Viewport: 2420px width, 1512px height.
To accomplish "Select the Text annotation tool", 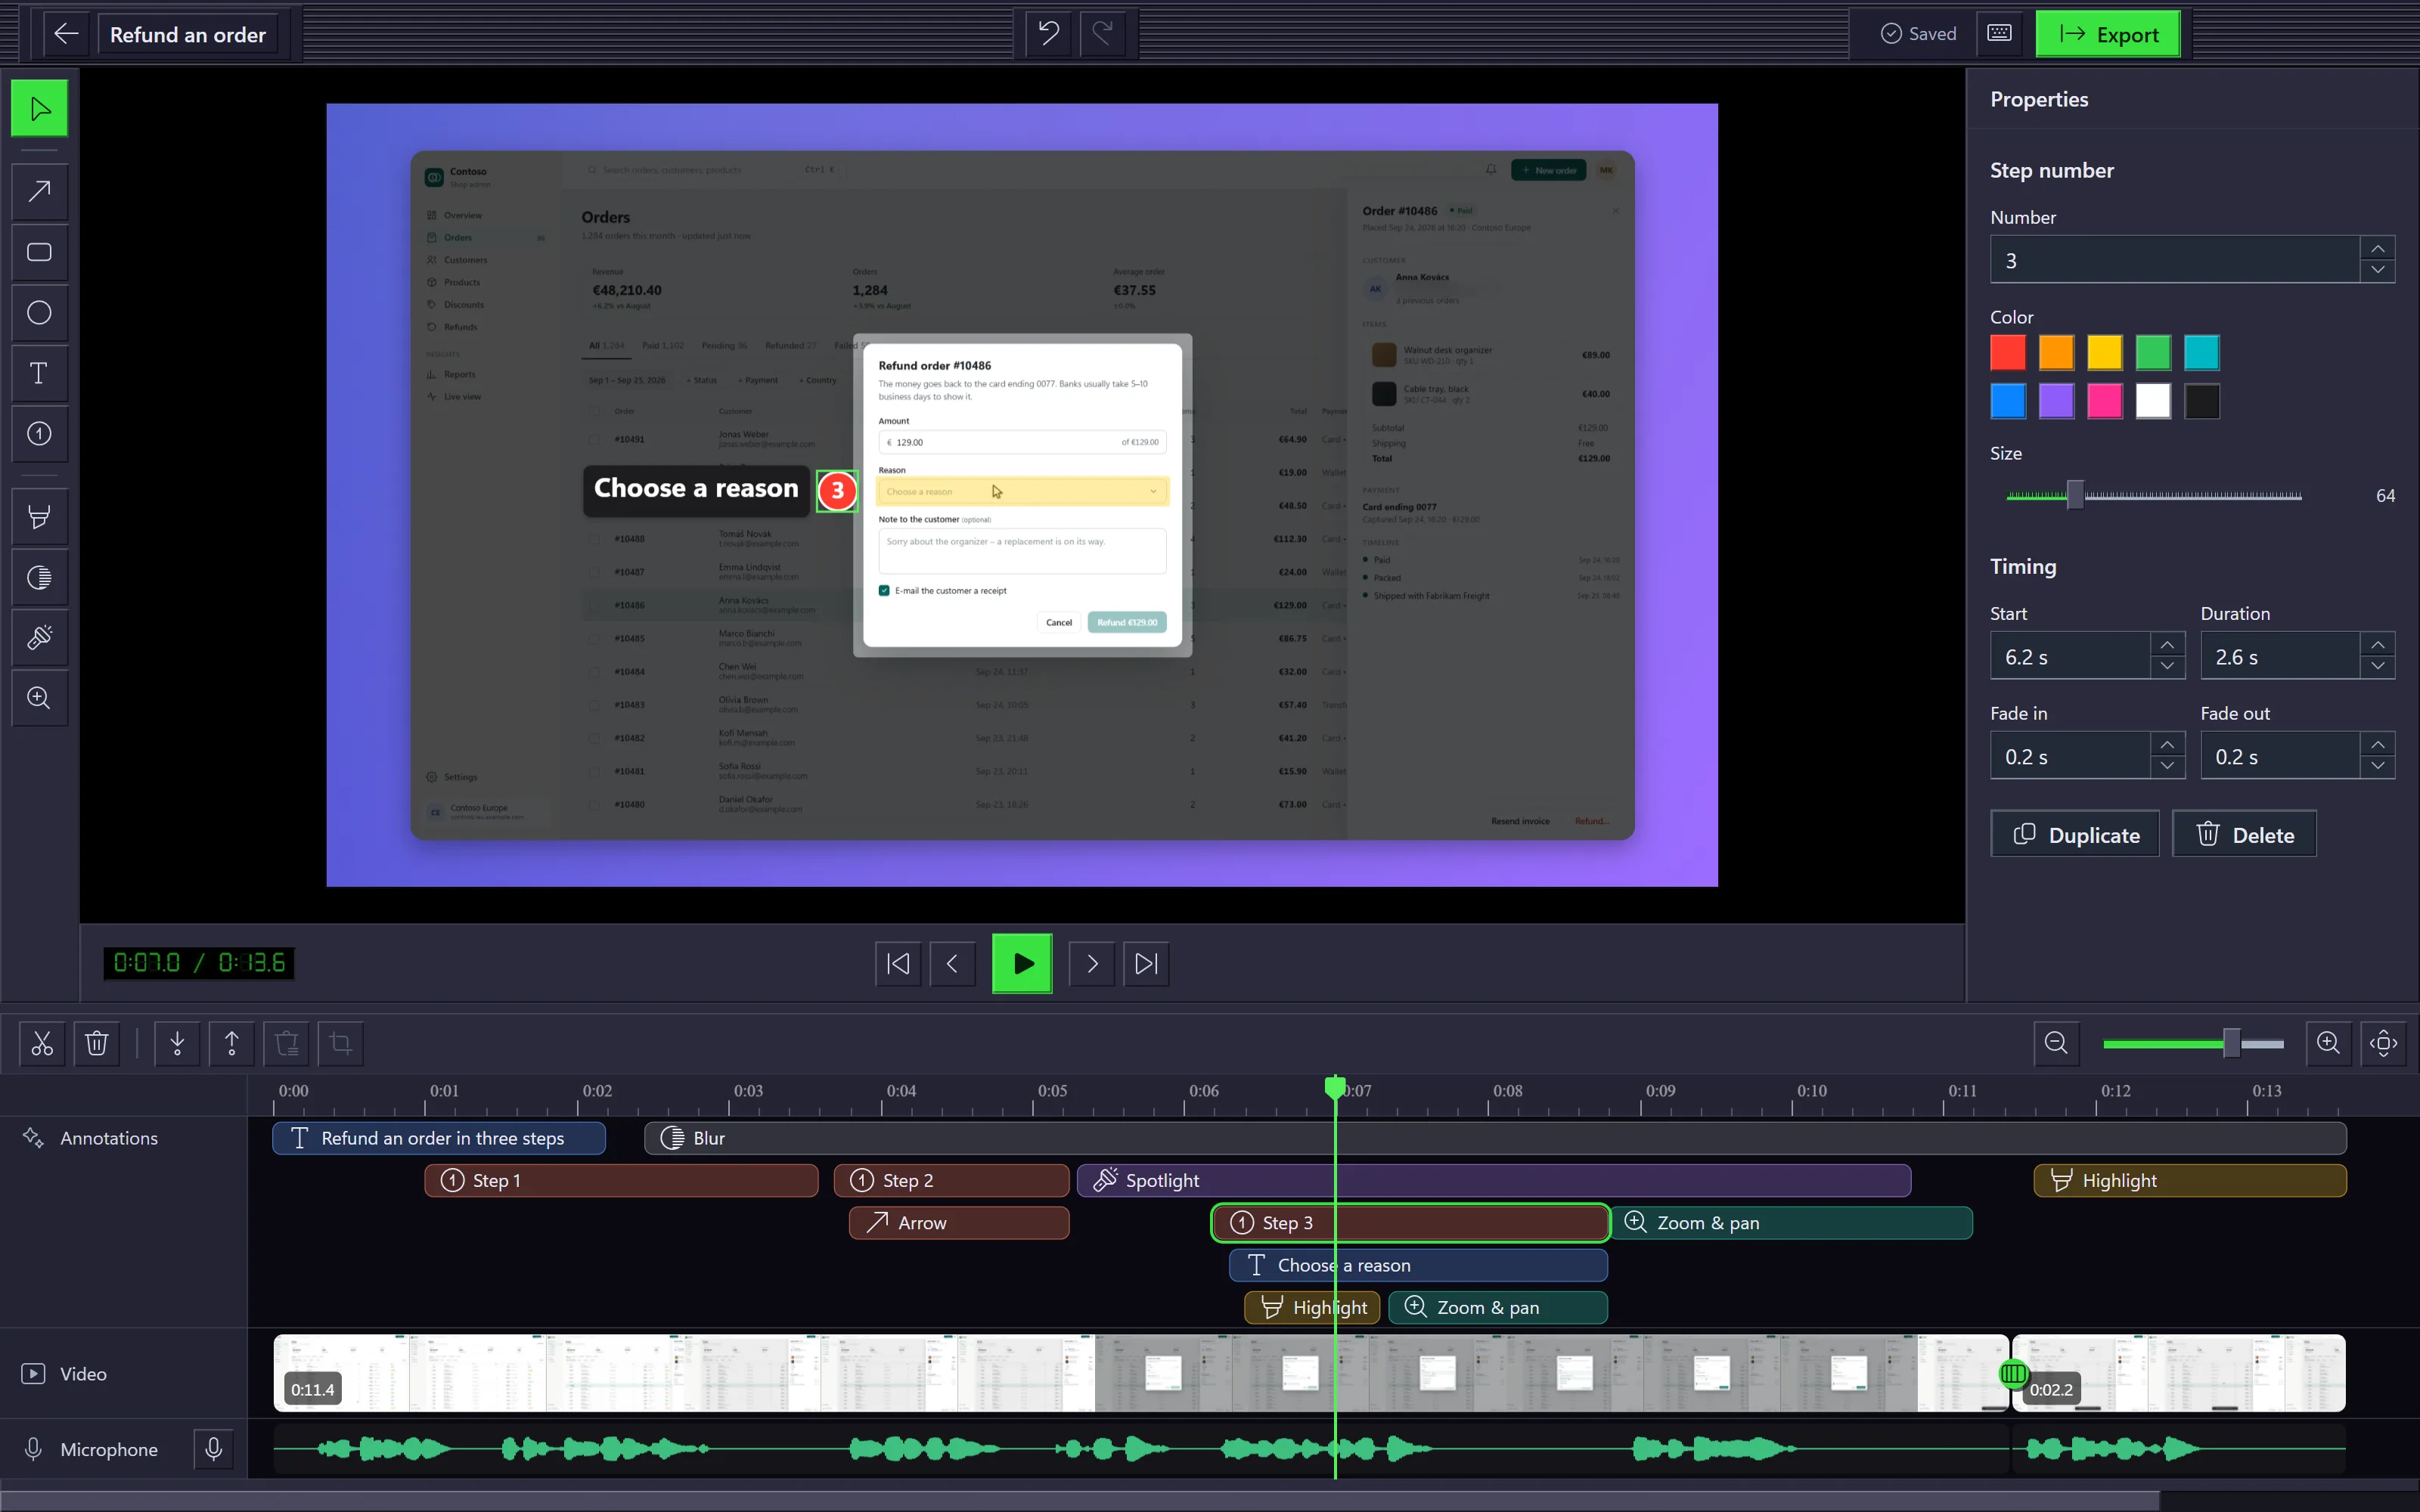I will coord(39,373).
